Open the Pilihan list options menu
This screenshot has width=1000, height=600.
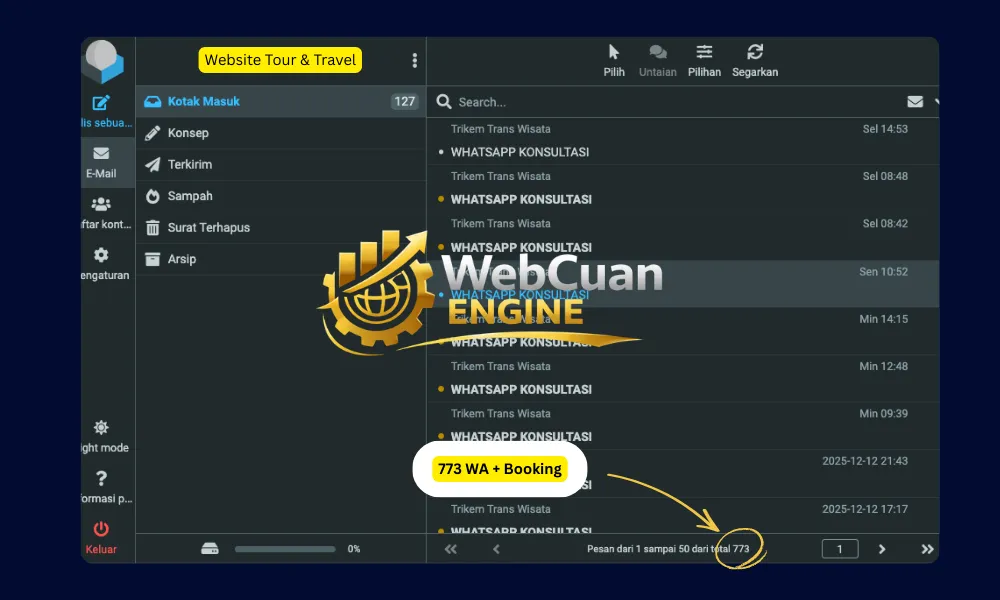coord(704,60)
